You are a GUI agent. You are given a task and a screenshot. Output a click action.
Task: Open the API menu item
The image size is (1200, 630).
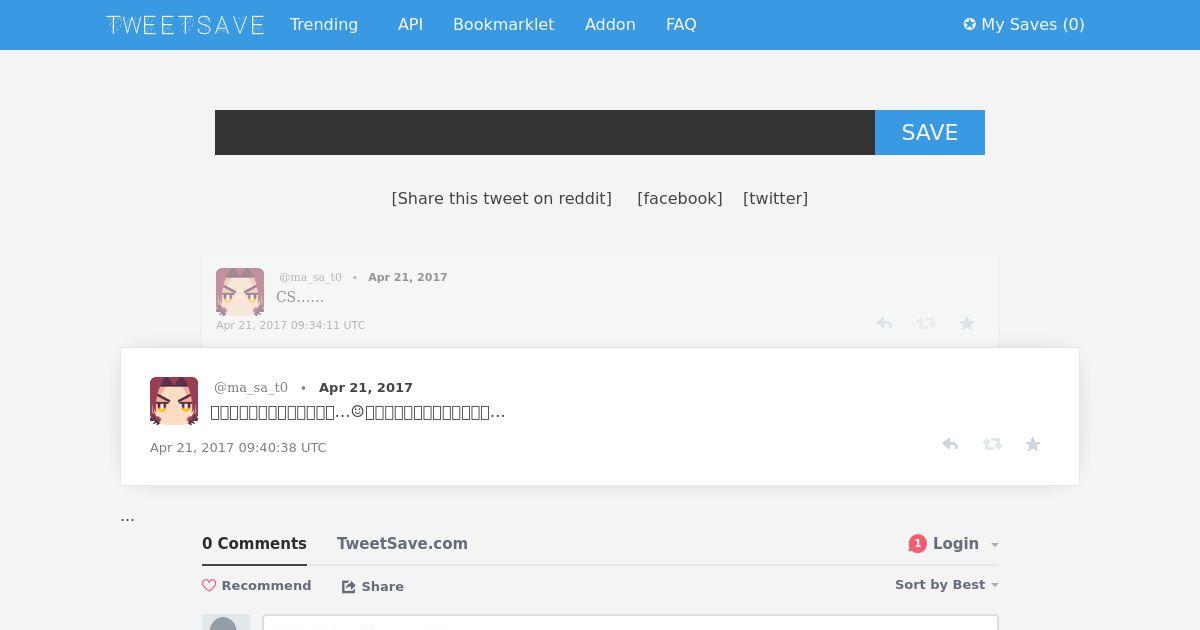click(410, 24)
